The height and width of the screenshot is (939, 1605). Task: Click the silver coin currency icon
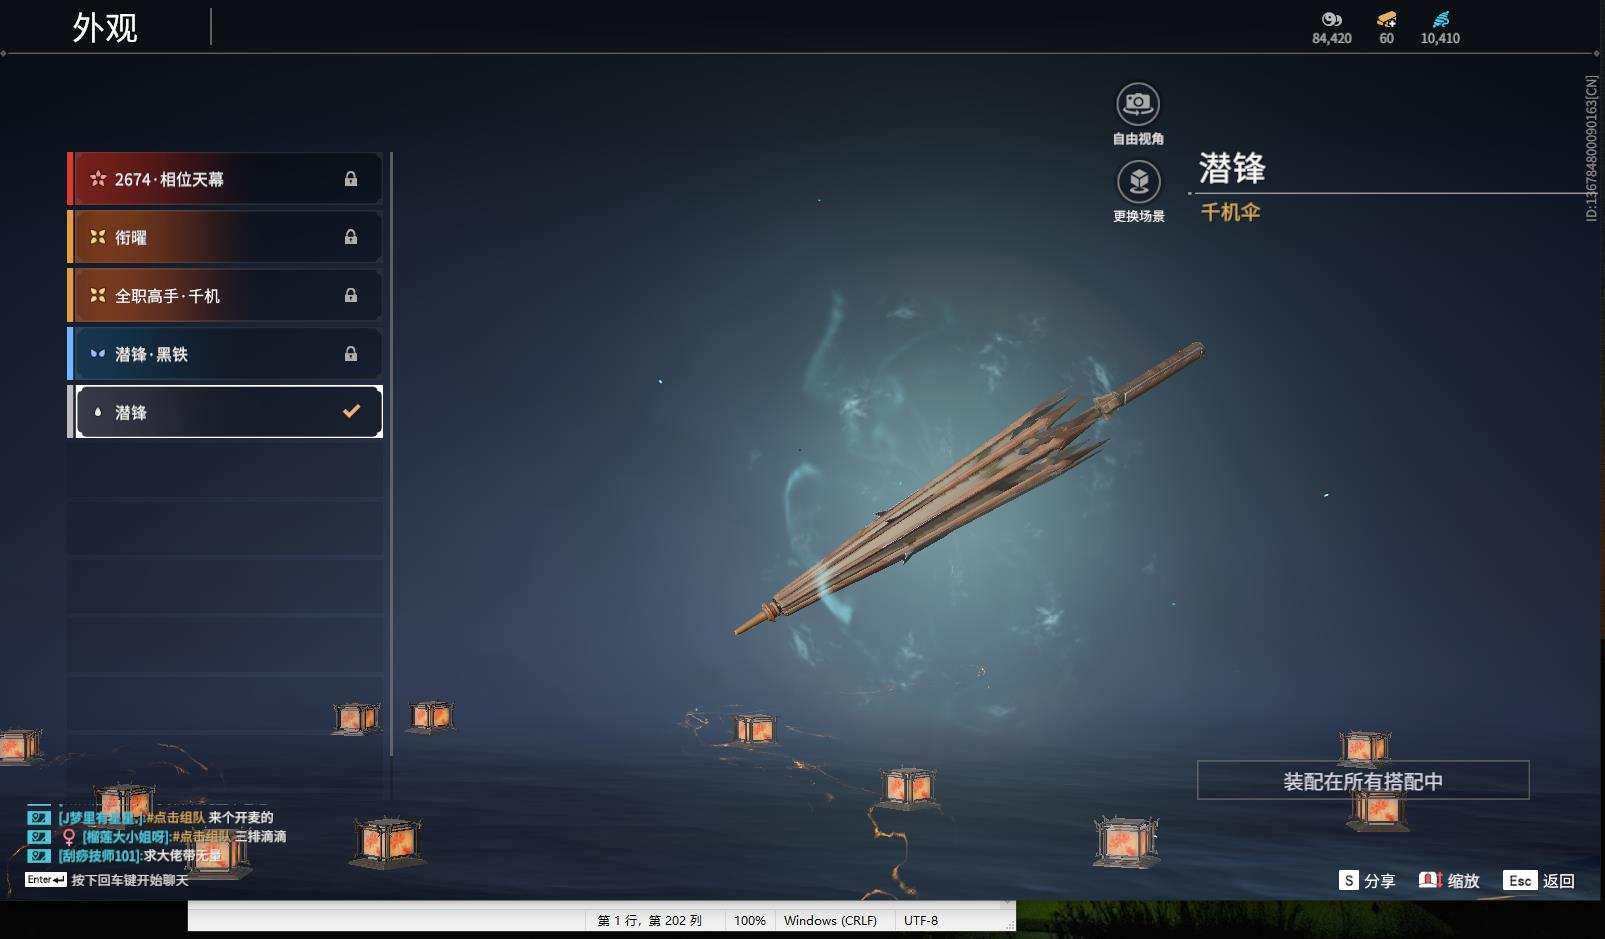(1331, 19)
